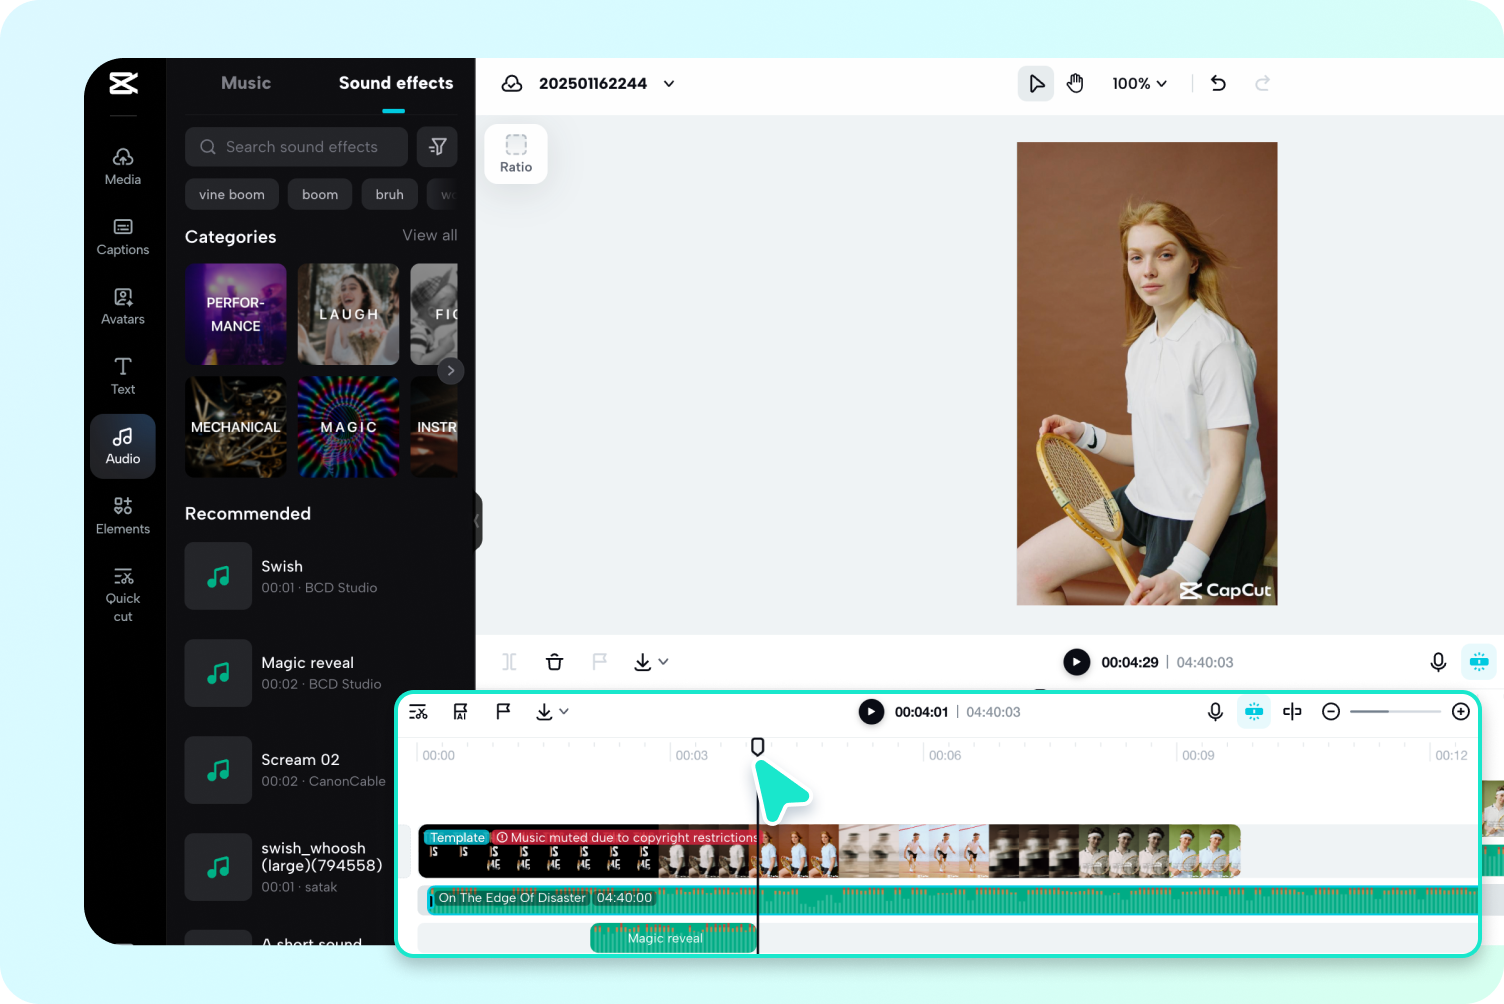The height and width of the screenshot is (1004, 1504).
Task: Click the View all categories link
Action: (x=429, y=235)
